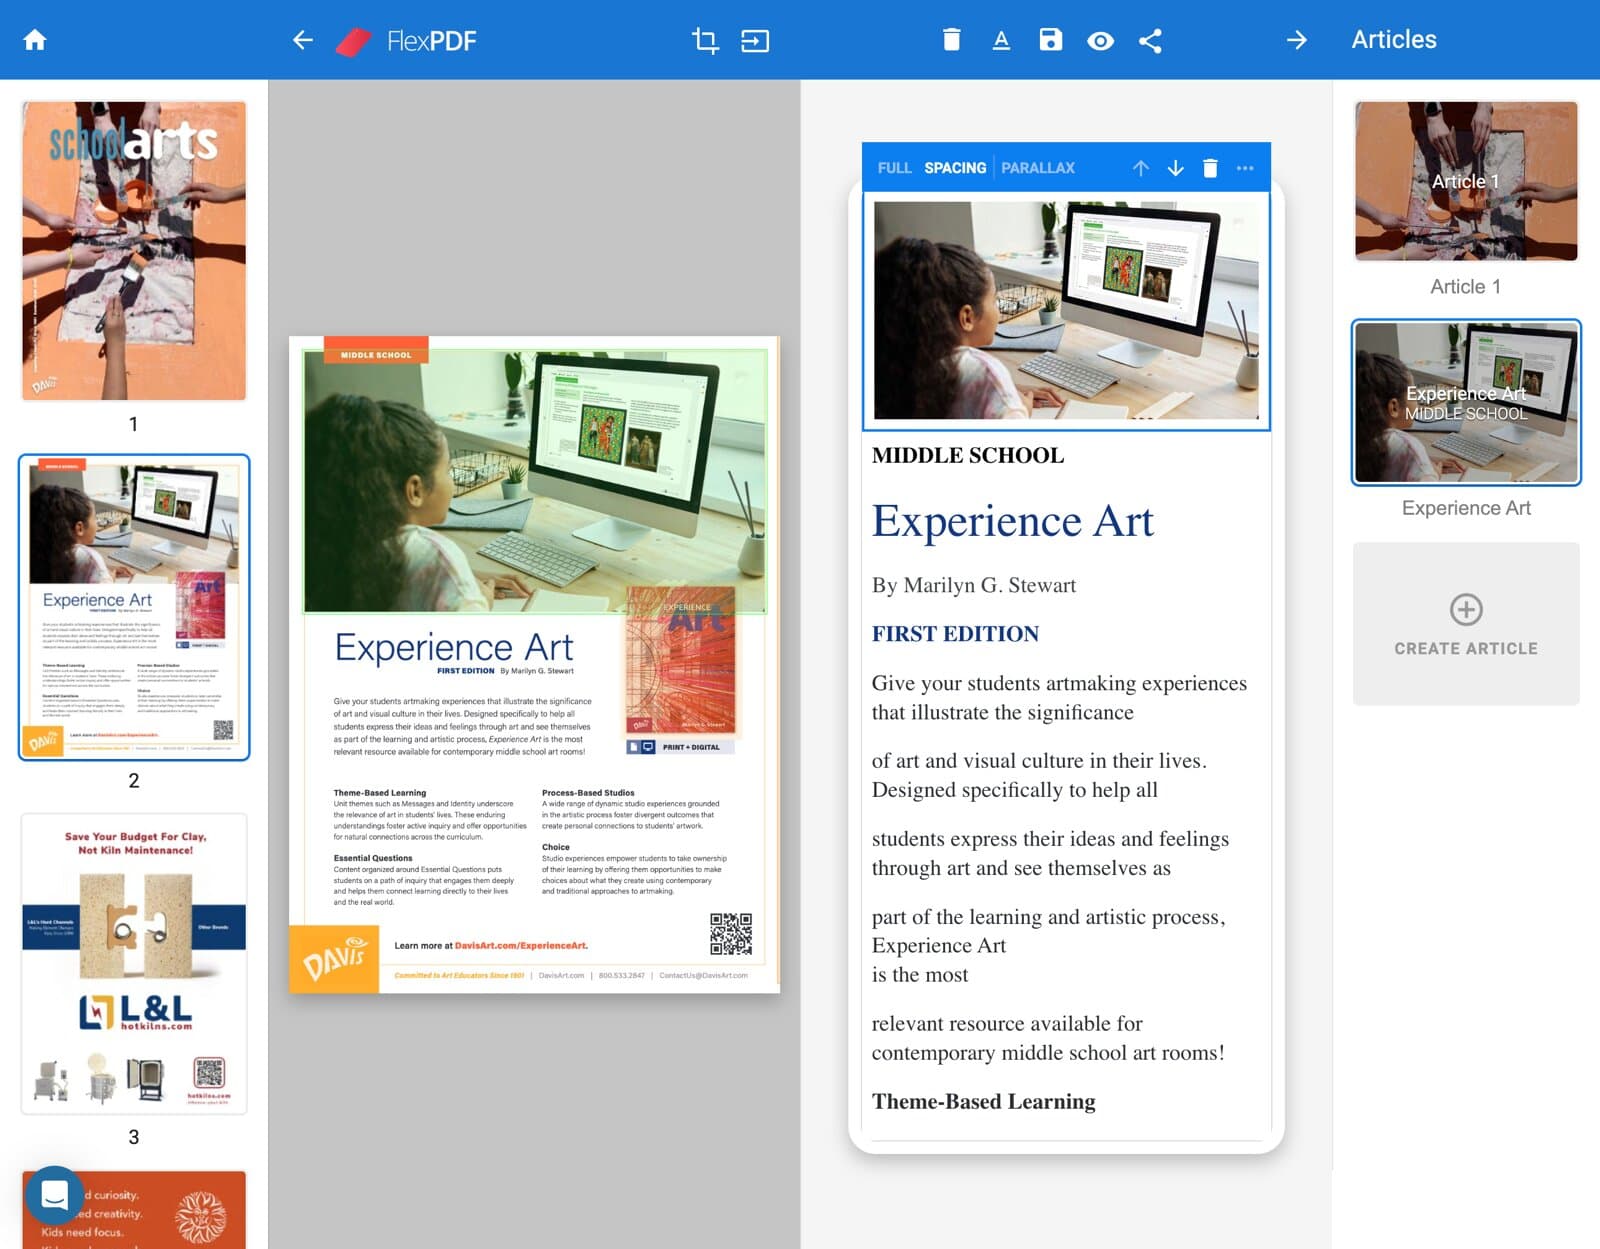Click the FlexPDF red logo
This screenshot has height=1249, width=1600.
coord(352,41)
